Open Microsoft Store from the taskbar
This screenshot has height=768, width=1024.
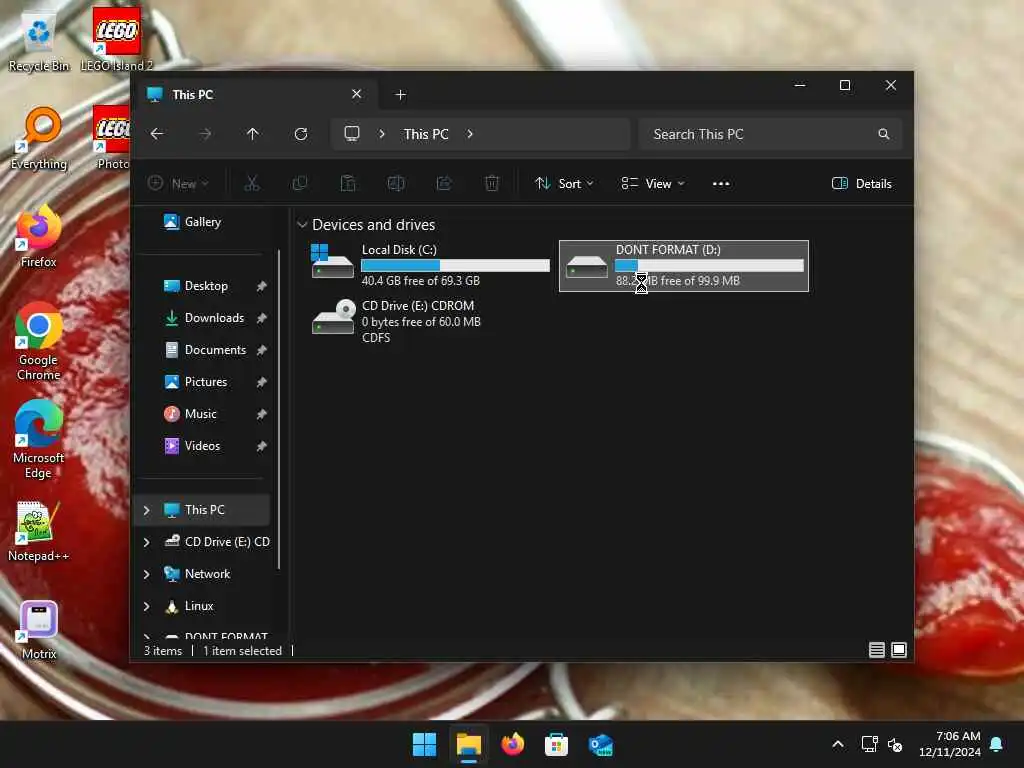pyautogui.click(x=556, y=744)
